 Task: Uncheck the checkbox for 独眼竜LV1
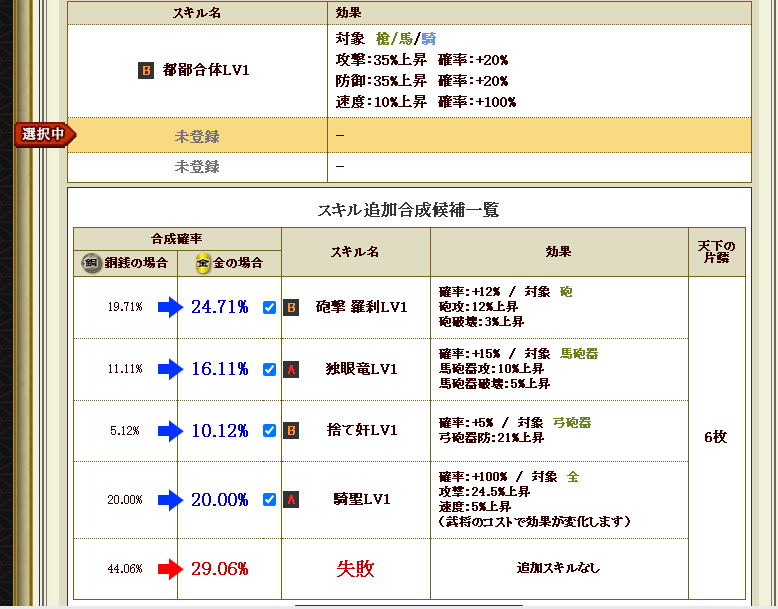pyautogui.click(x=269, y=370)
